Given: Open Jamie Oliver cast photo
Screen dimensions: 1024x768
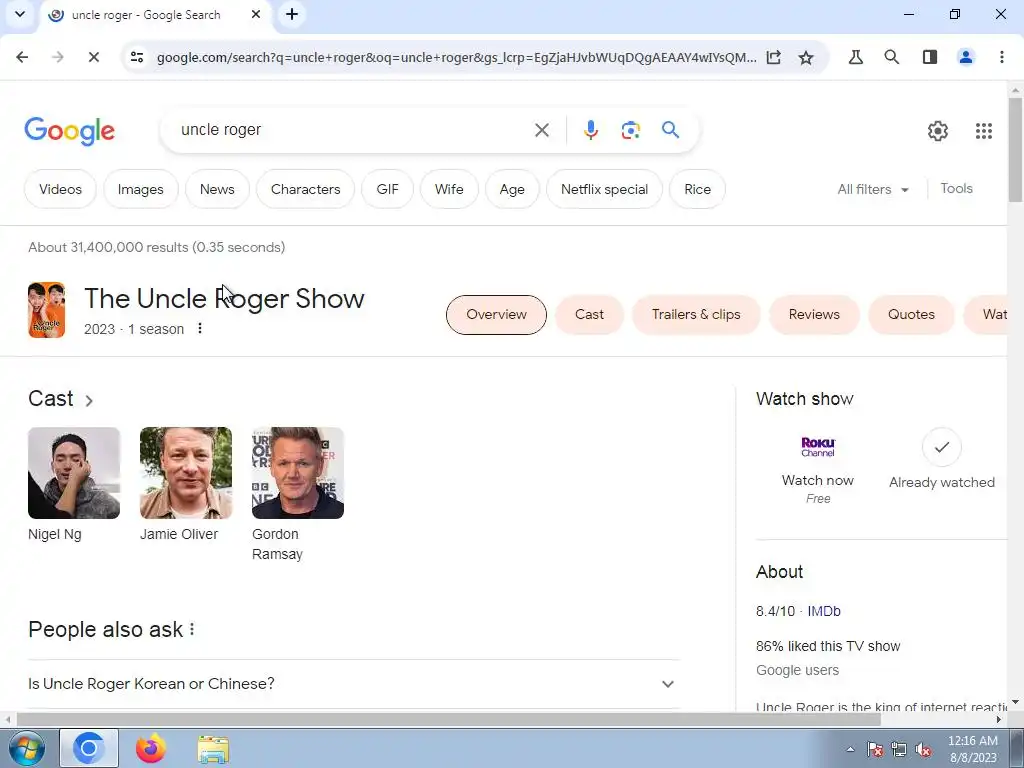Looking at the screenshot, I should (185, 473).
